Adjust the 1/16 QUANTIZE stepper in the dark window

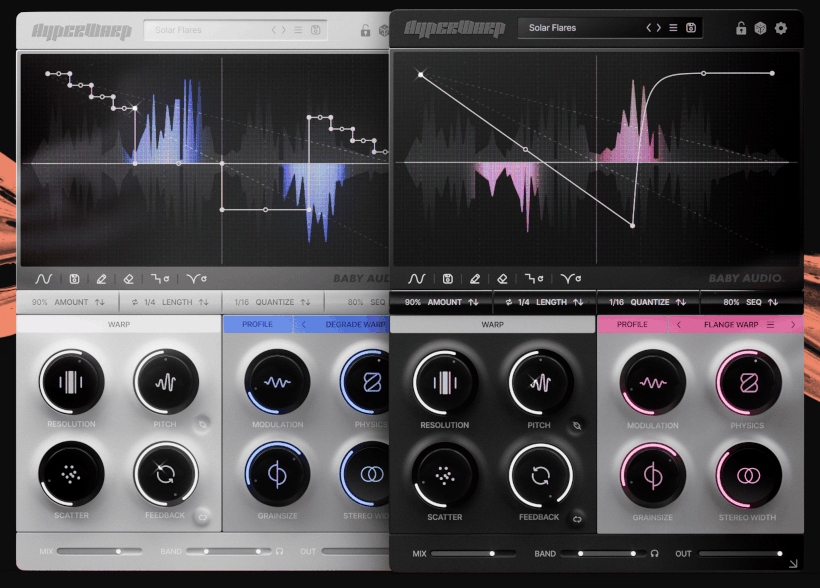tap(680, 302)
